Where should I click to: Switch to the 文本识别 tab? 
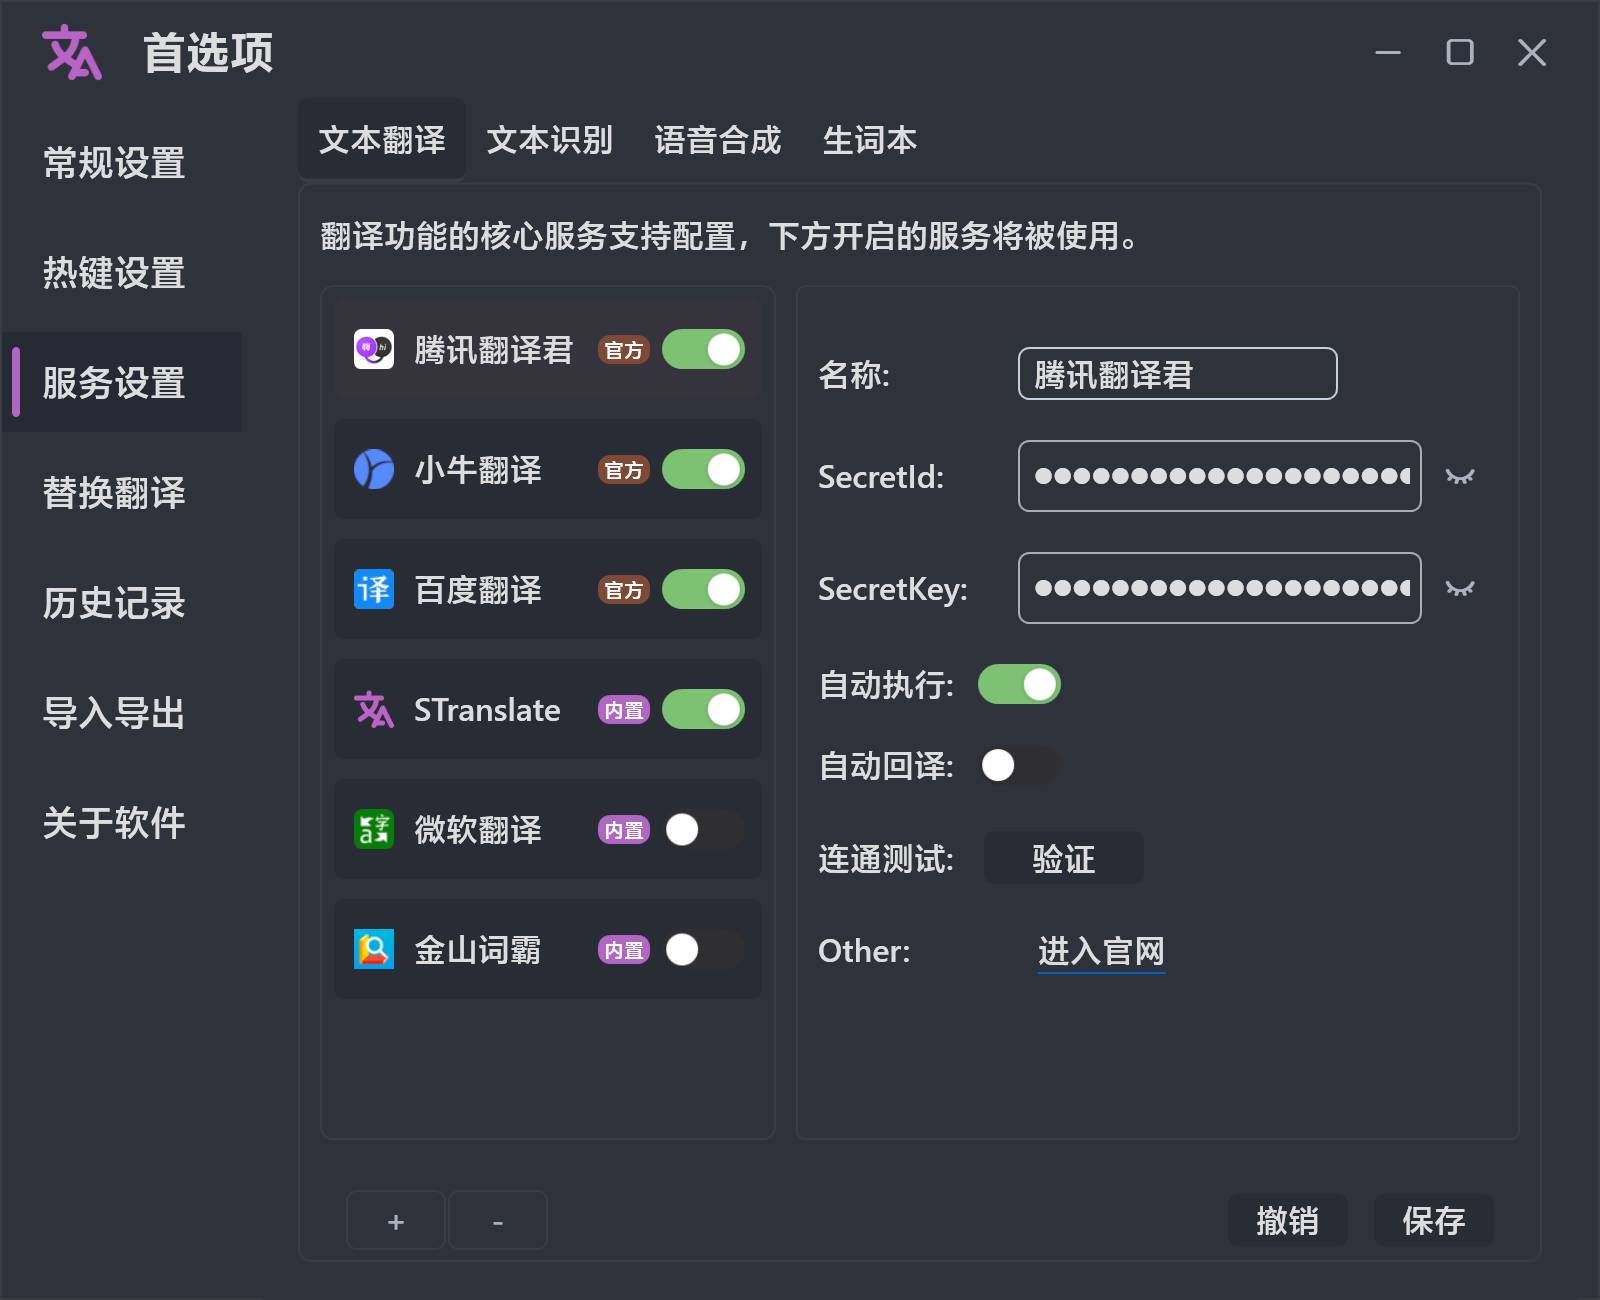click(x=550, y=140)
